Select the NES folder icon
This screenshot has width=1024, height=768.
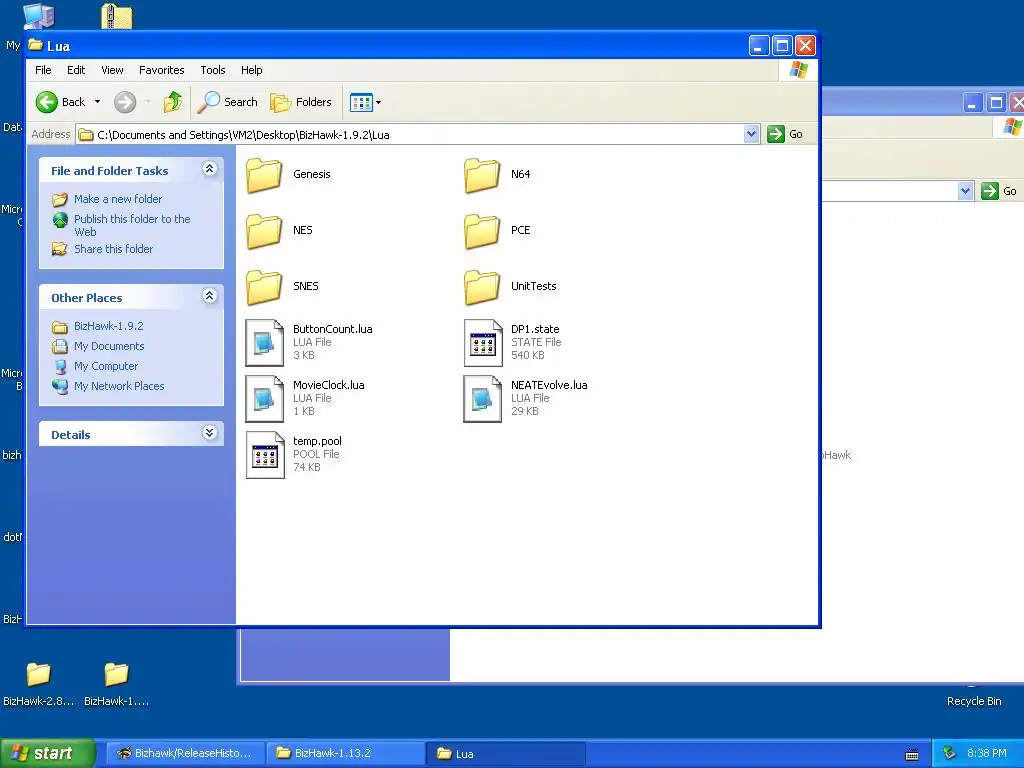[x=264, y=231]
